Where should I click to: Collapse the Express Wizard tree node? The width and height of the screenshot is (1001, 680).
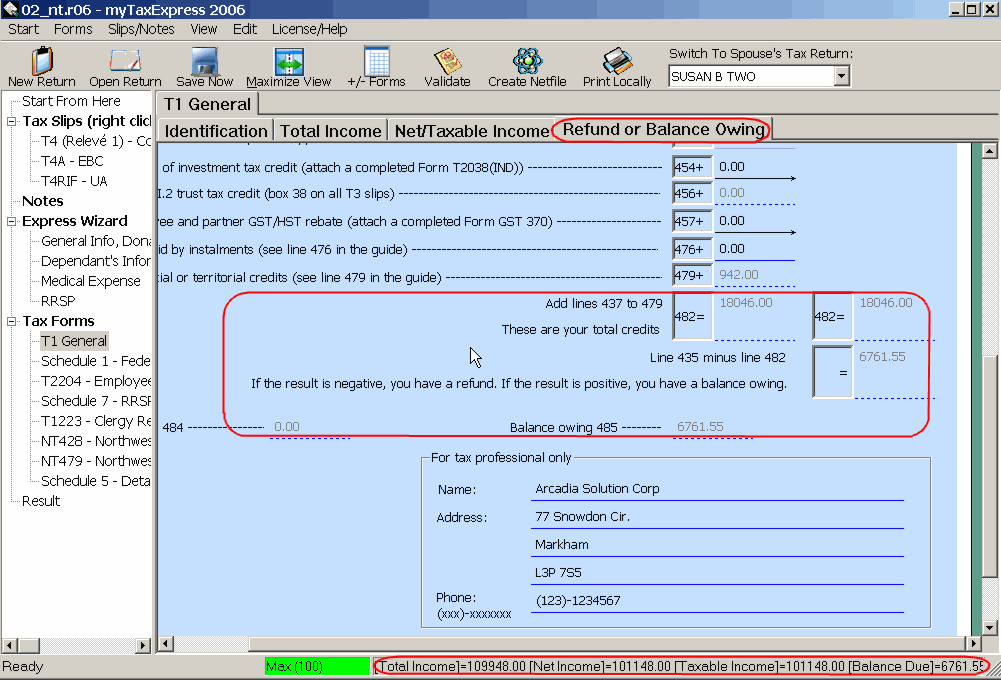point(12,221)
